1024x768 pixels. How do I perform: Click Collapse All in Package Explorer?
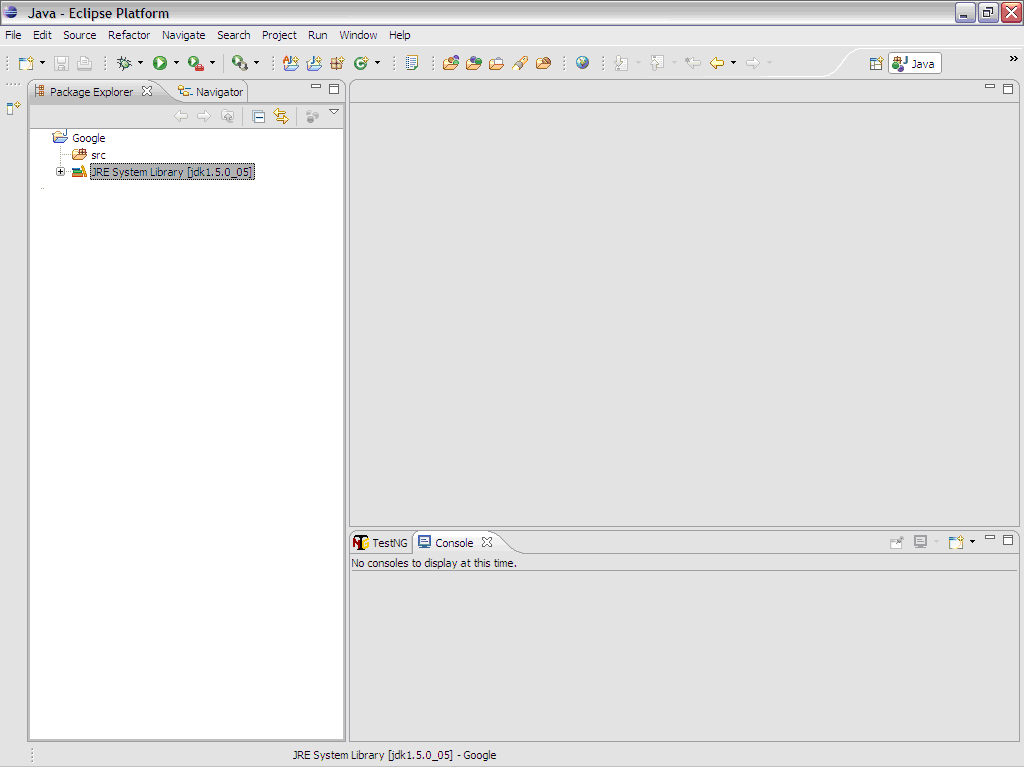[x=259, y=116]
